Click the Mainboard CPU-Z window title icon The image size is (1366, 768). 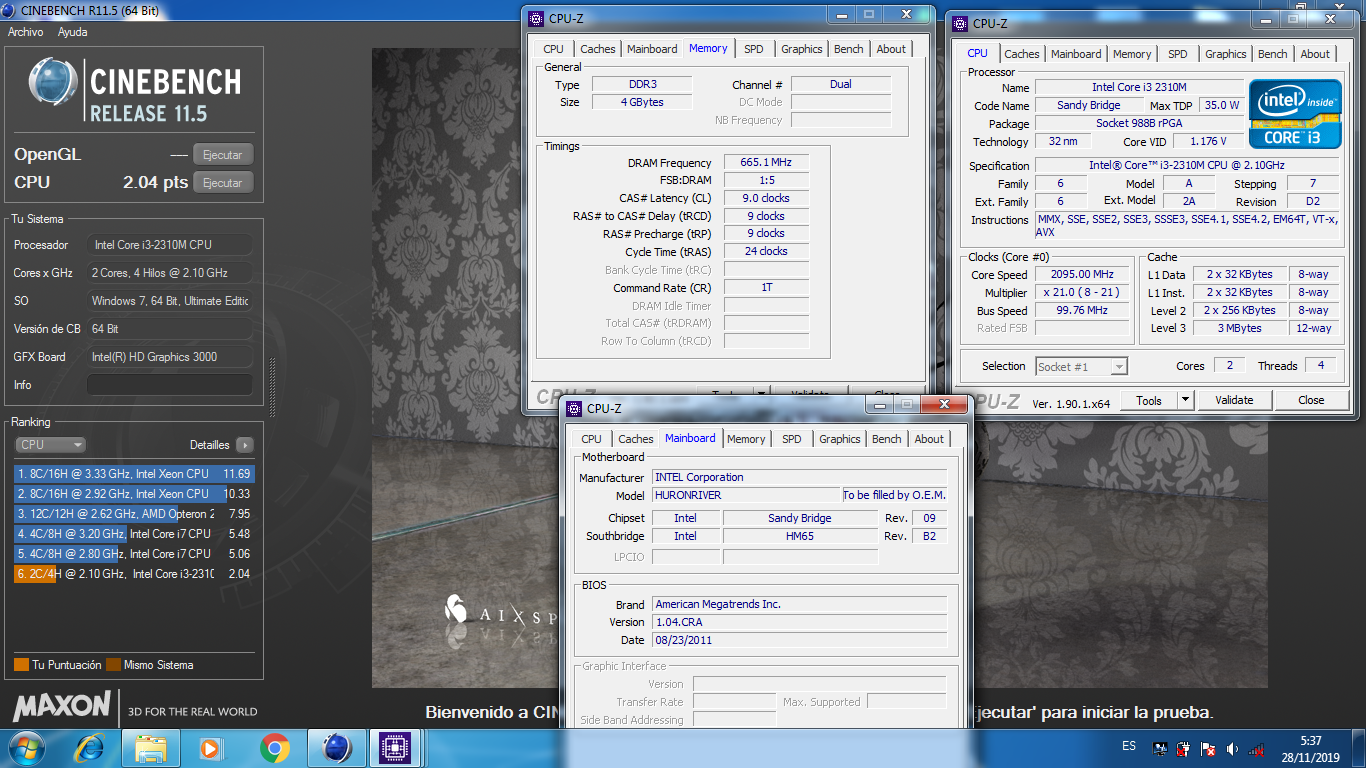[x=574, y=408]
